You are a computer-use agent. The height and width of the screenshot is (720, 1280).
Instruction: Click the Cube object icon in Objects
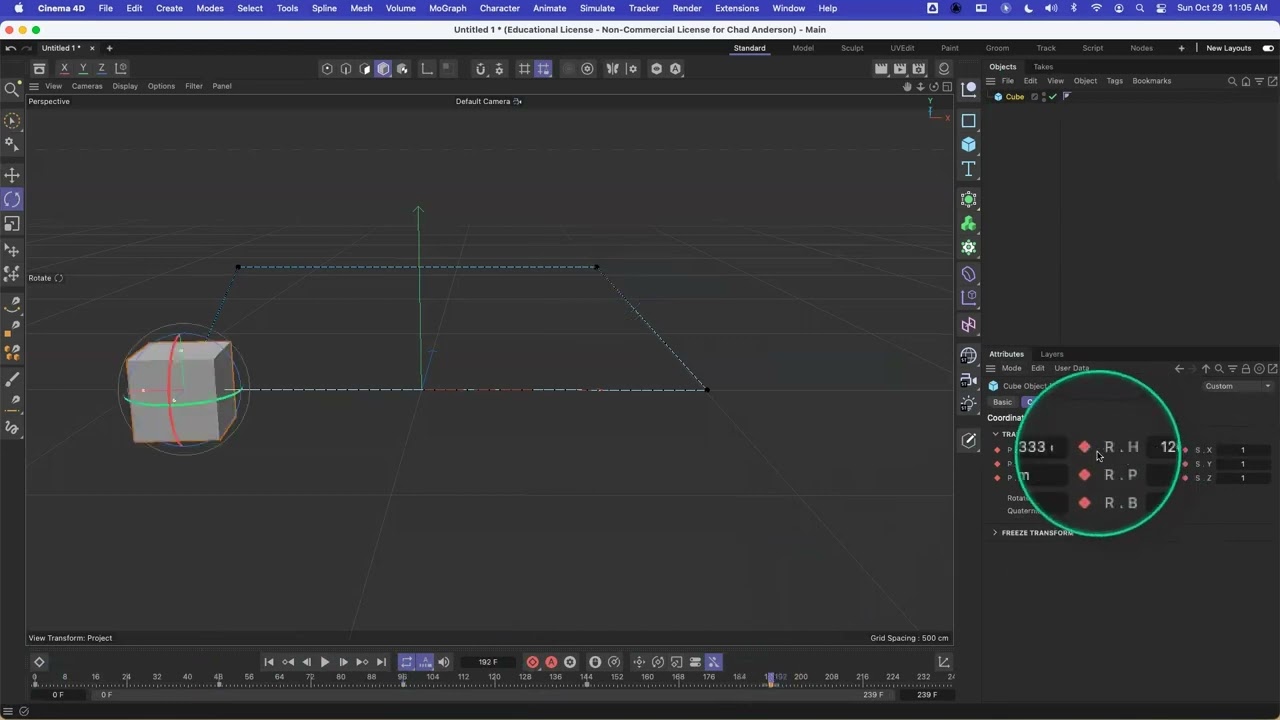[998, 97]
